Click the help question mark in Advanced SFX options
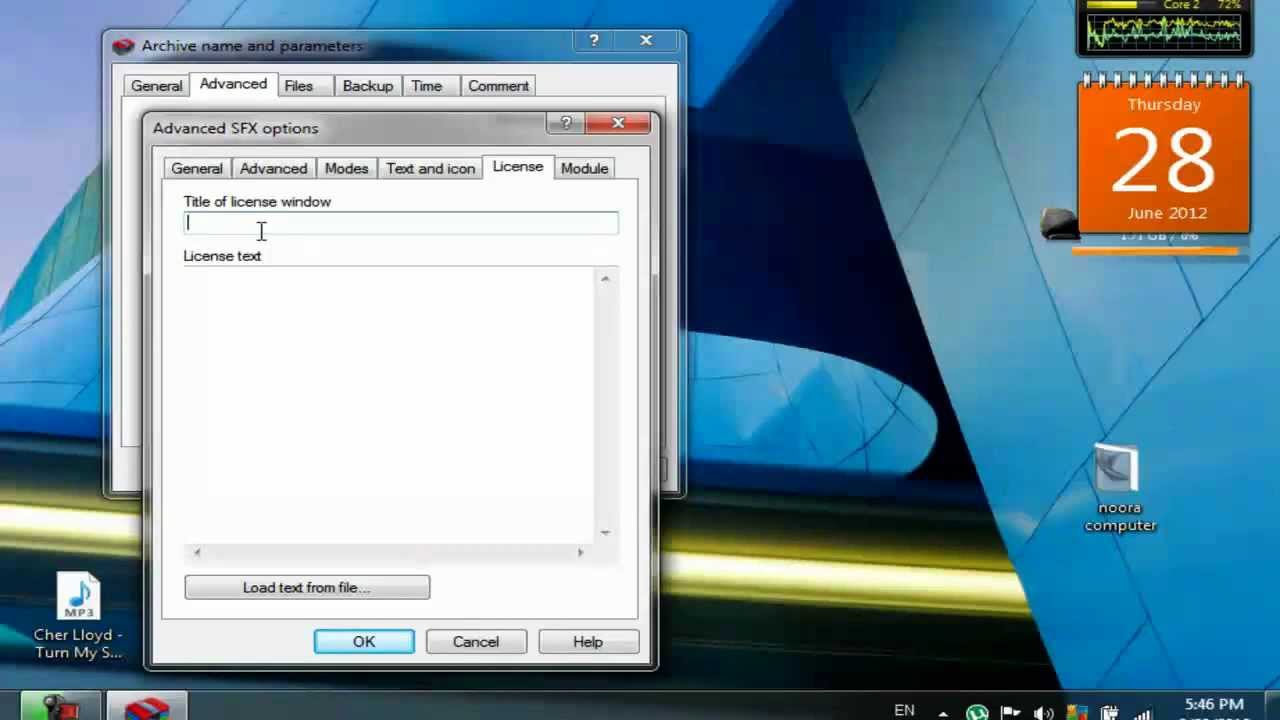 [566, 123]
